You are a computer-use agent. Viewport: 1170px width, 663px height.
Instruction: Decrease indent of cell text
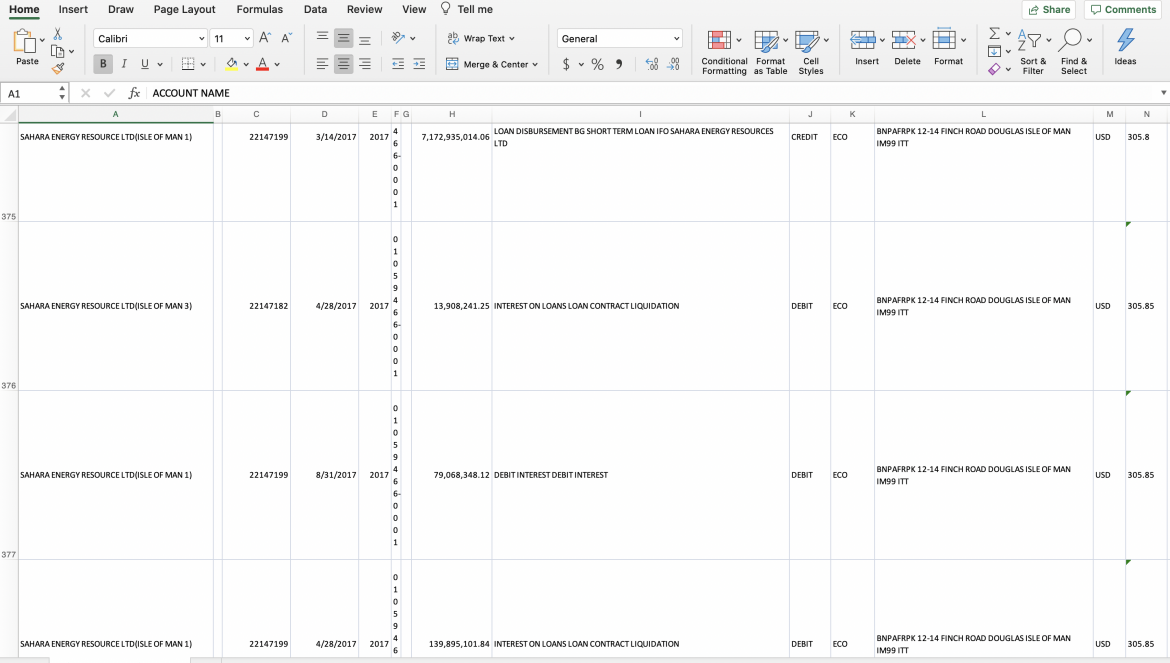click(398, 64)
